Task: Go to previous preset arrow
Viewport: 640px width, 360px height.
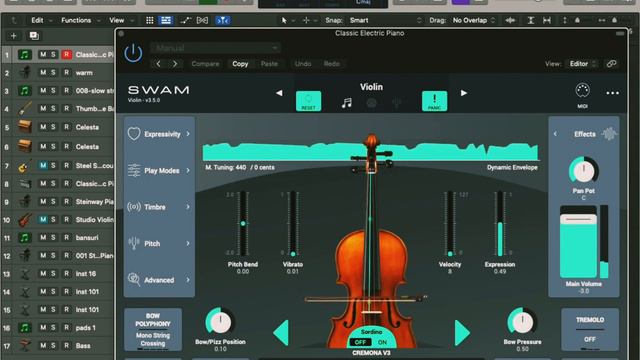Action: [x=158, y=64]
